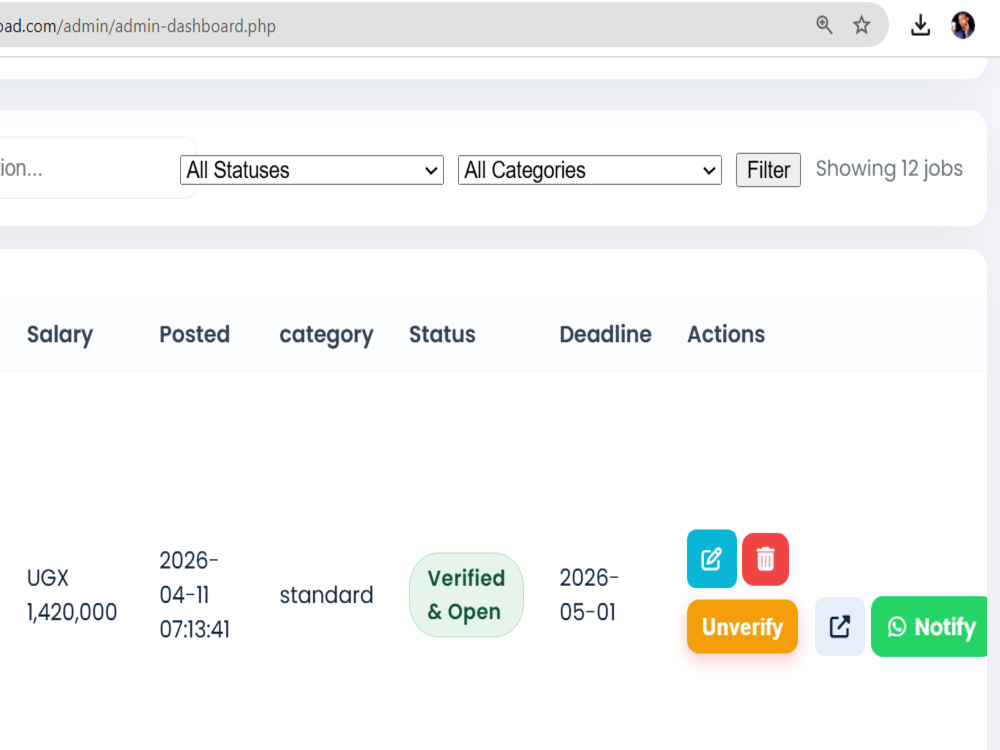Click the Verified & Open status badge
The height and width of the screenshot is (750, 1000).
[466, 594]
